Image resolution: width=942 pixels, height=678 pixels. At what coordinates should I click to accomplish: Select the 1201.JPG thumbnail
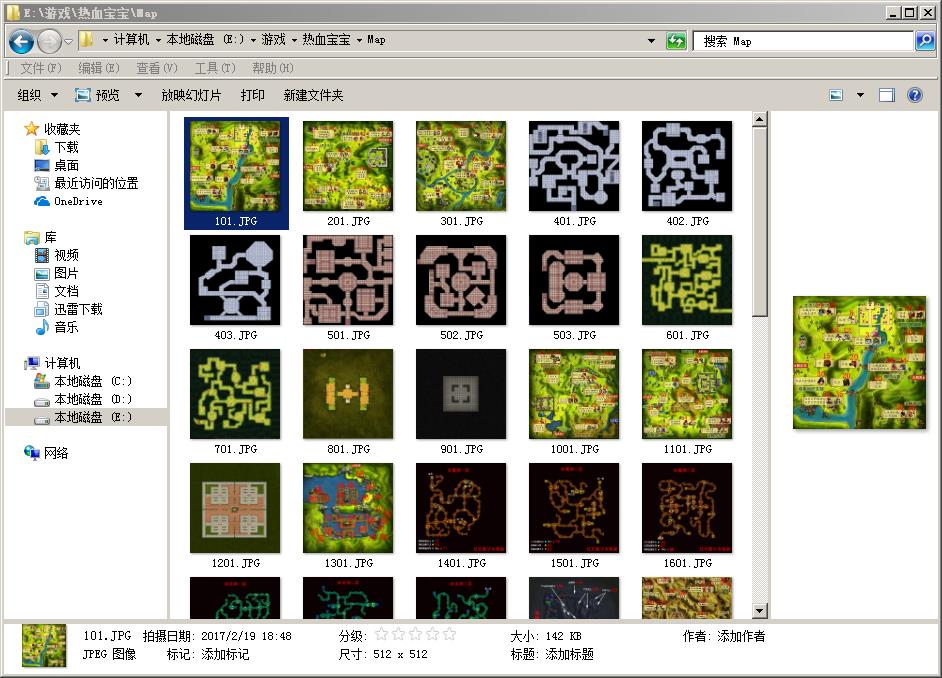point(236,508)
